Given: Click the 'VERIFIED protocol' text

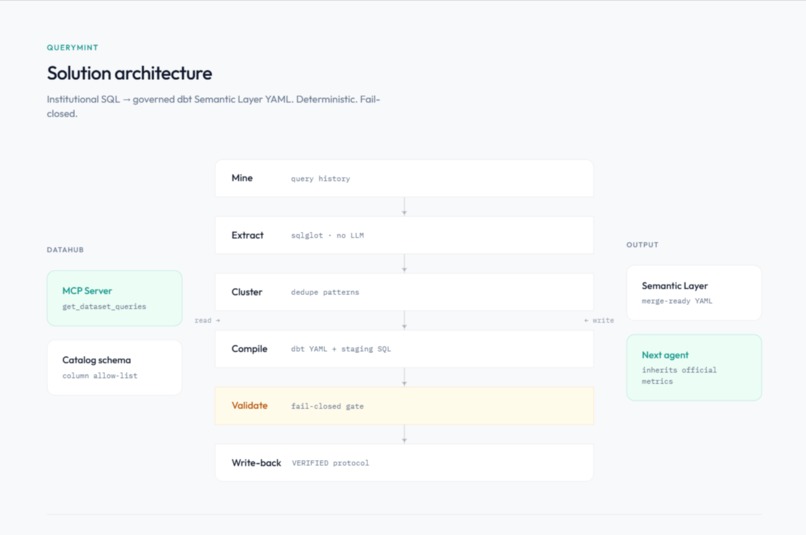Looking at the screenshot, I should (331, 463).
